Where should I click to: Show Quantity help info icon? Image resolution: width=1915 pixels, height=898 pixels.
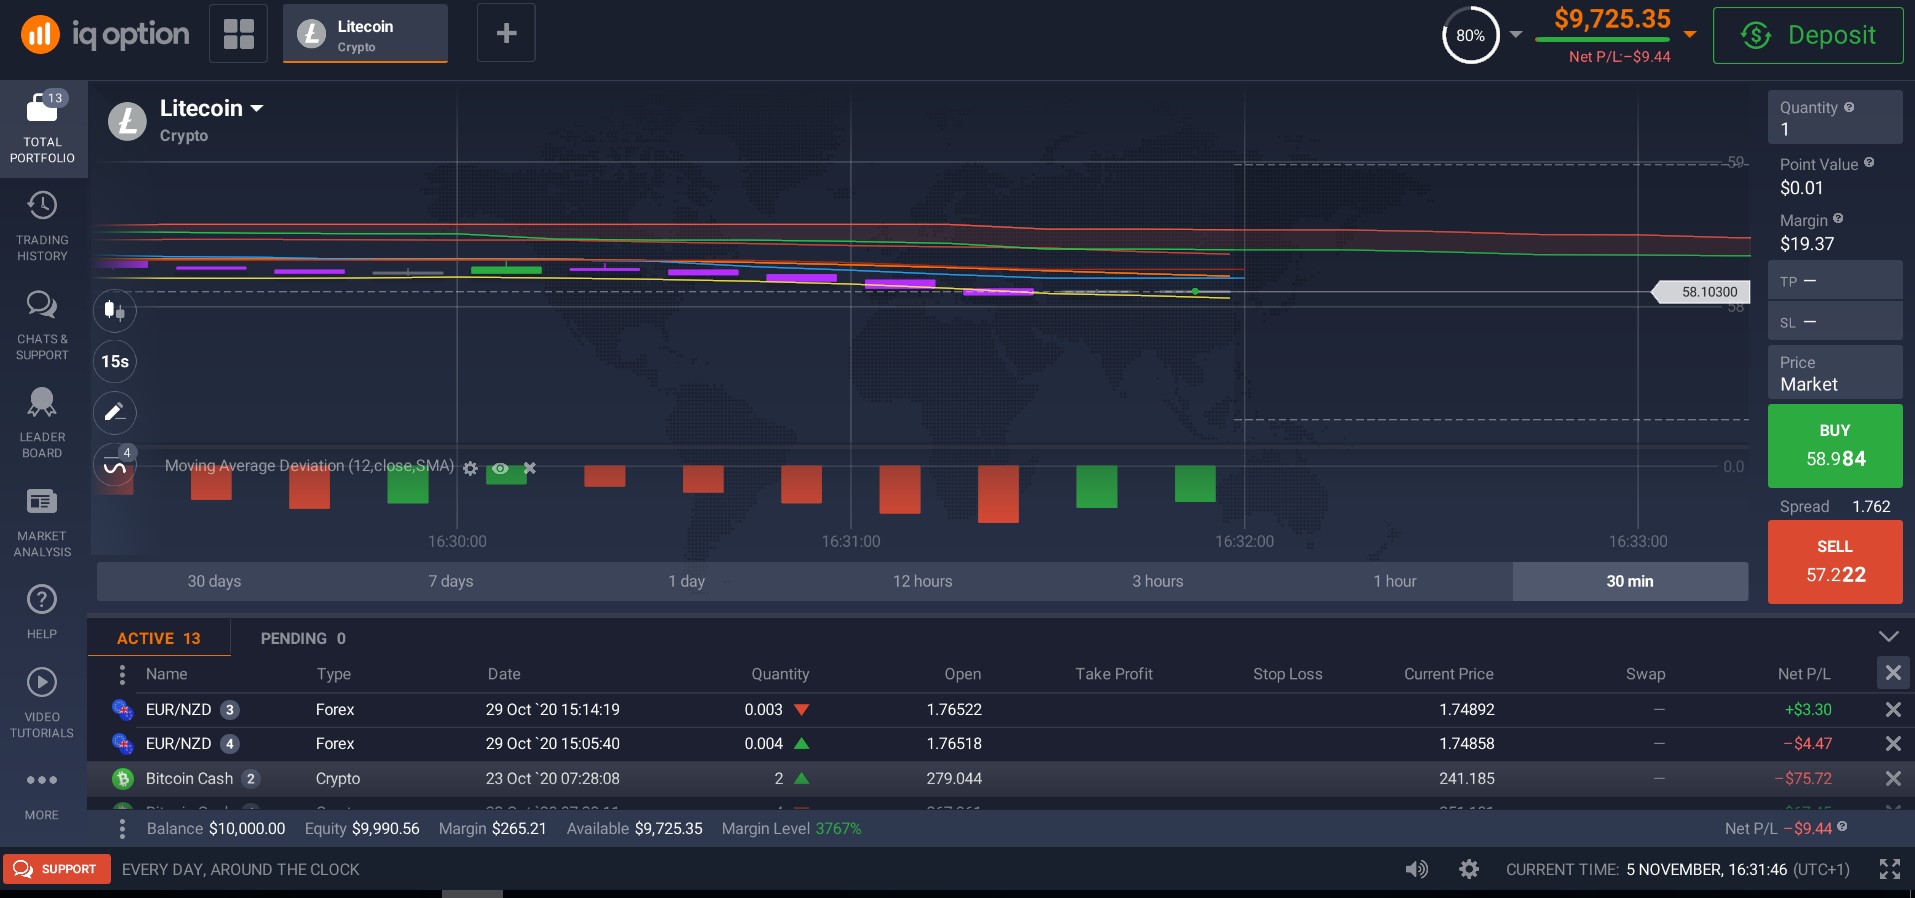pyautogui.click(x=1849, y=107)
